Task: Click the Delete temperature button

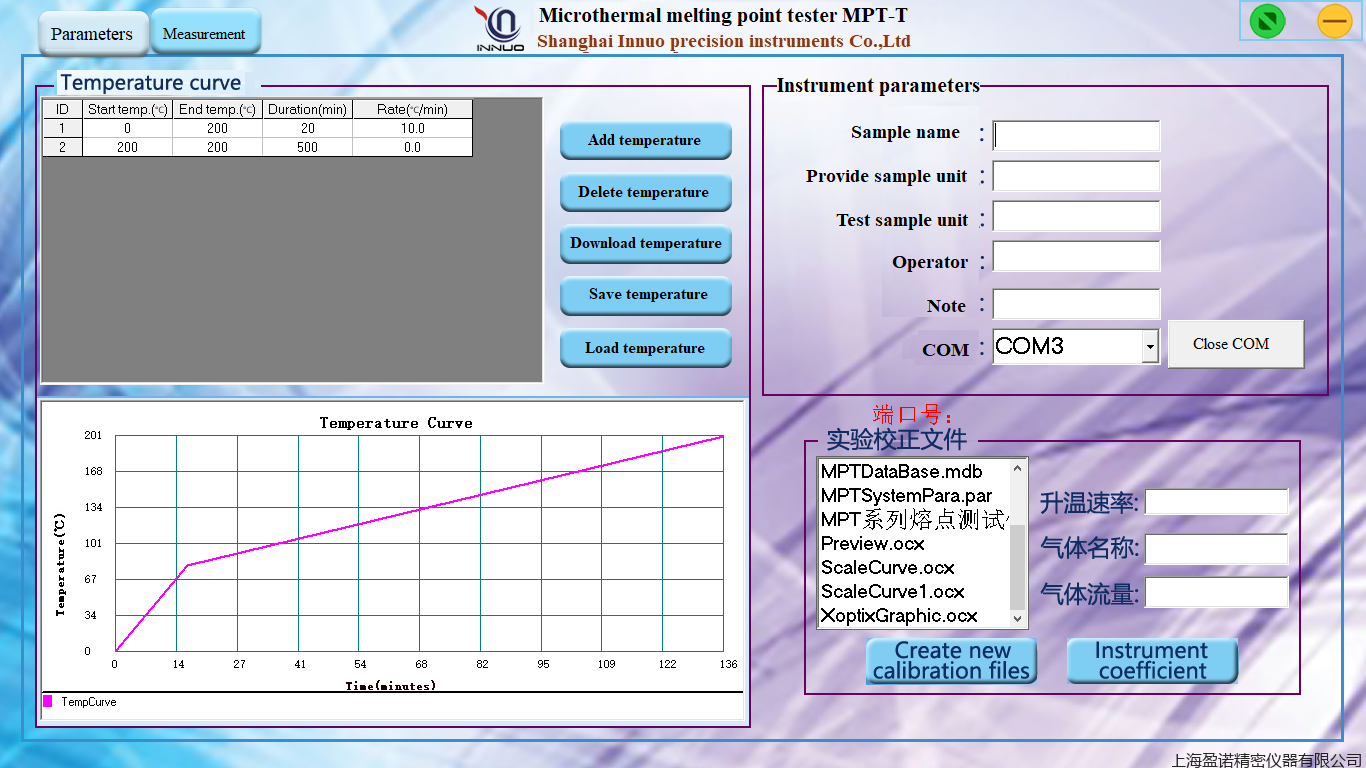Action: (645, 192)
